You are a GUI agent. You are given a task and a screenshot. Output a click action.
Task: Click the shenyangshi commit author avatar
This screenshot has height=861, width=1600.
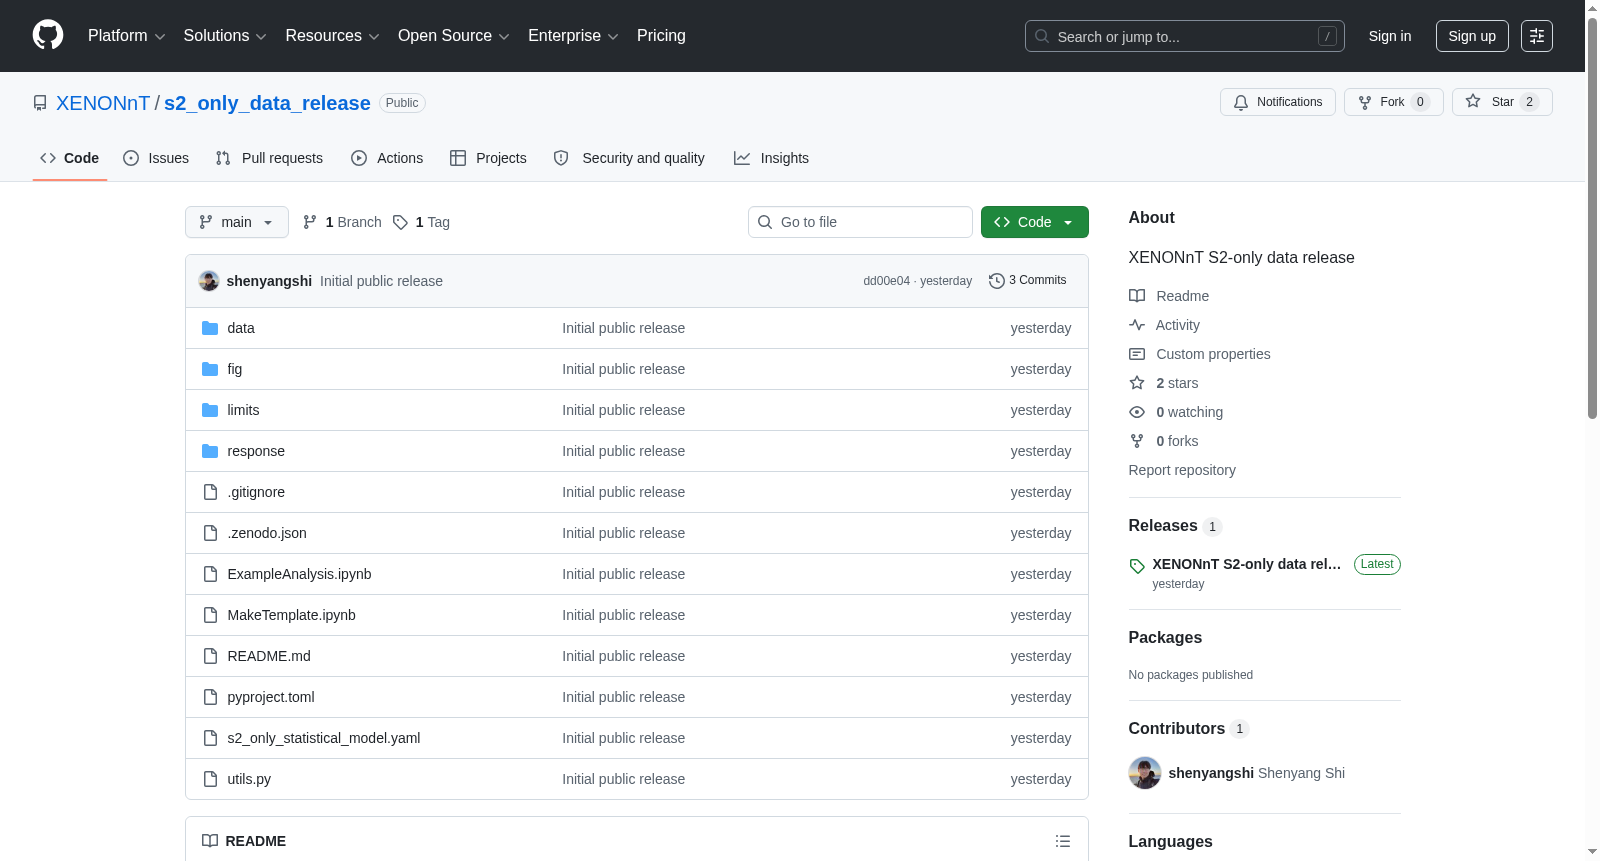coord(209,281)
